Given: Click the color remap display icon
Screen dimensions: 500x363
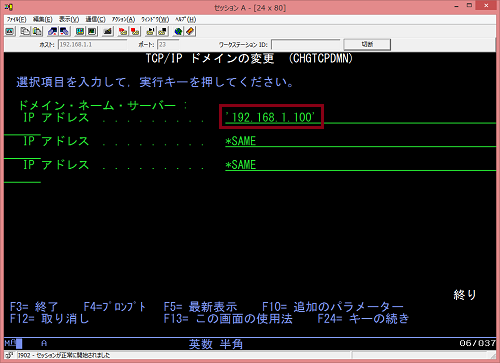Looking at the screenshot, I should [80, 32].
